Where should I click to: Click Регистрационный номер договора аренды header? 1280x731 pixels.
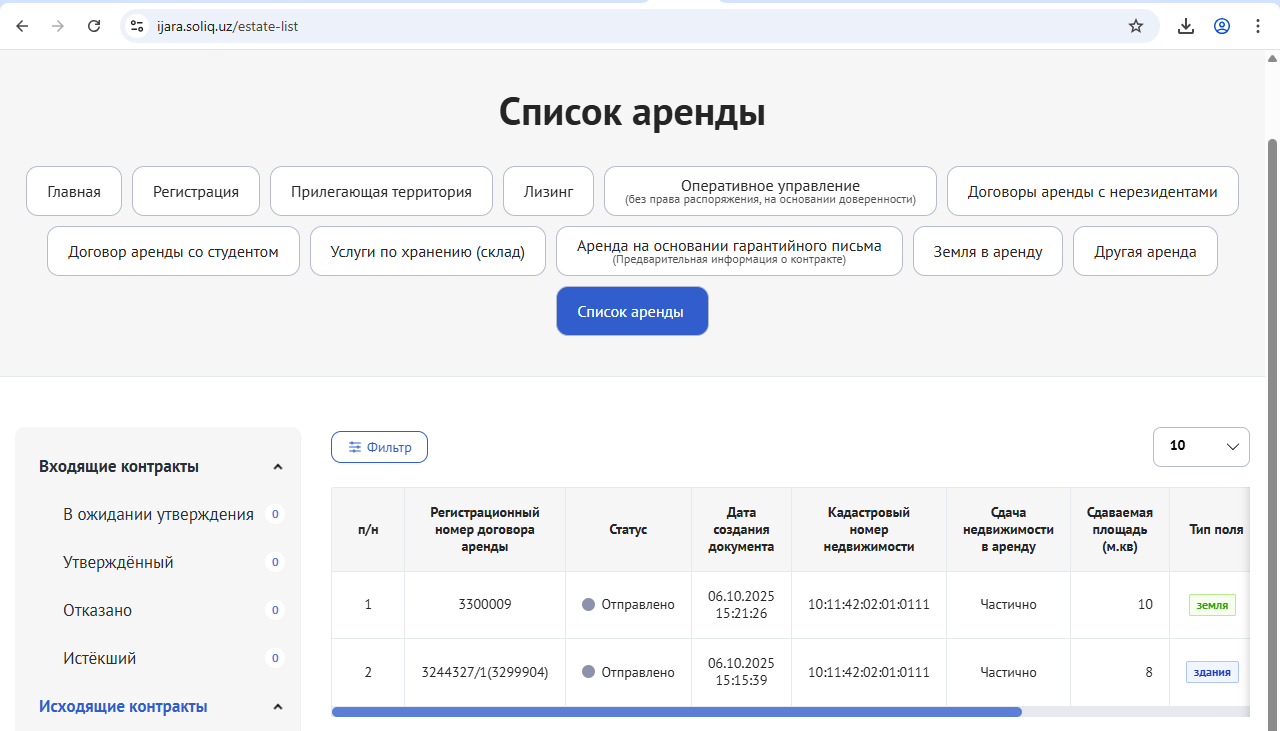tap(485, 529)
